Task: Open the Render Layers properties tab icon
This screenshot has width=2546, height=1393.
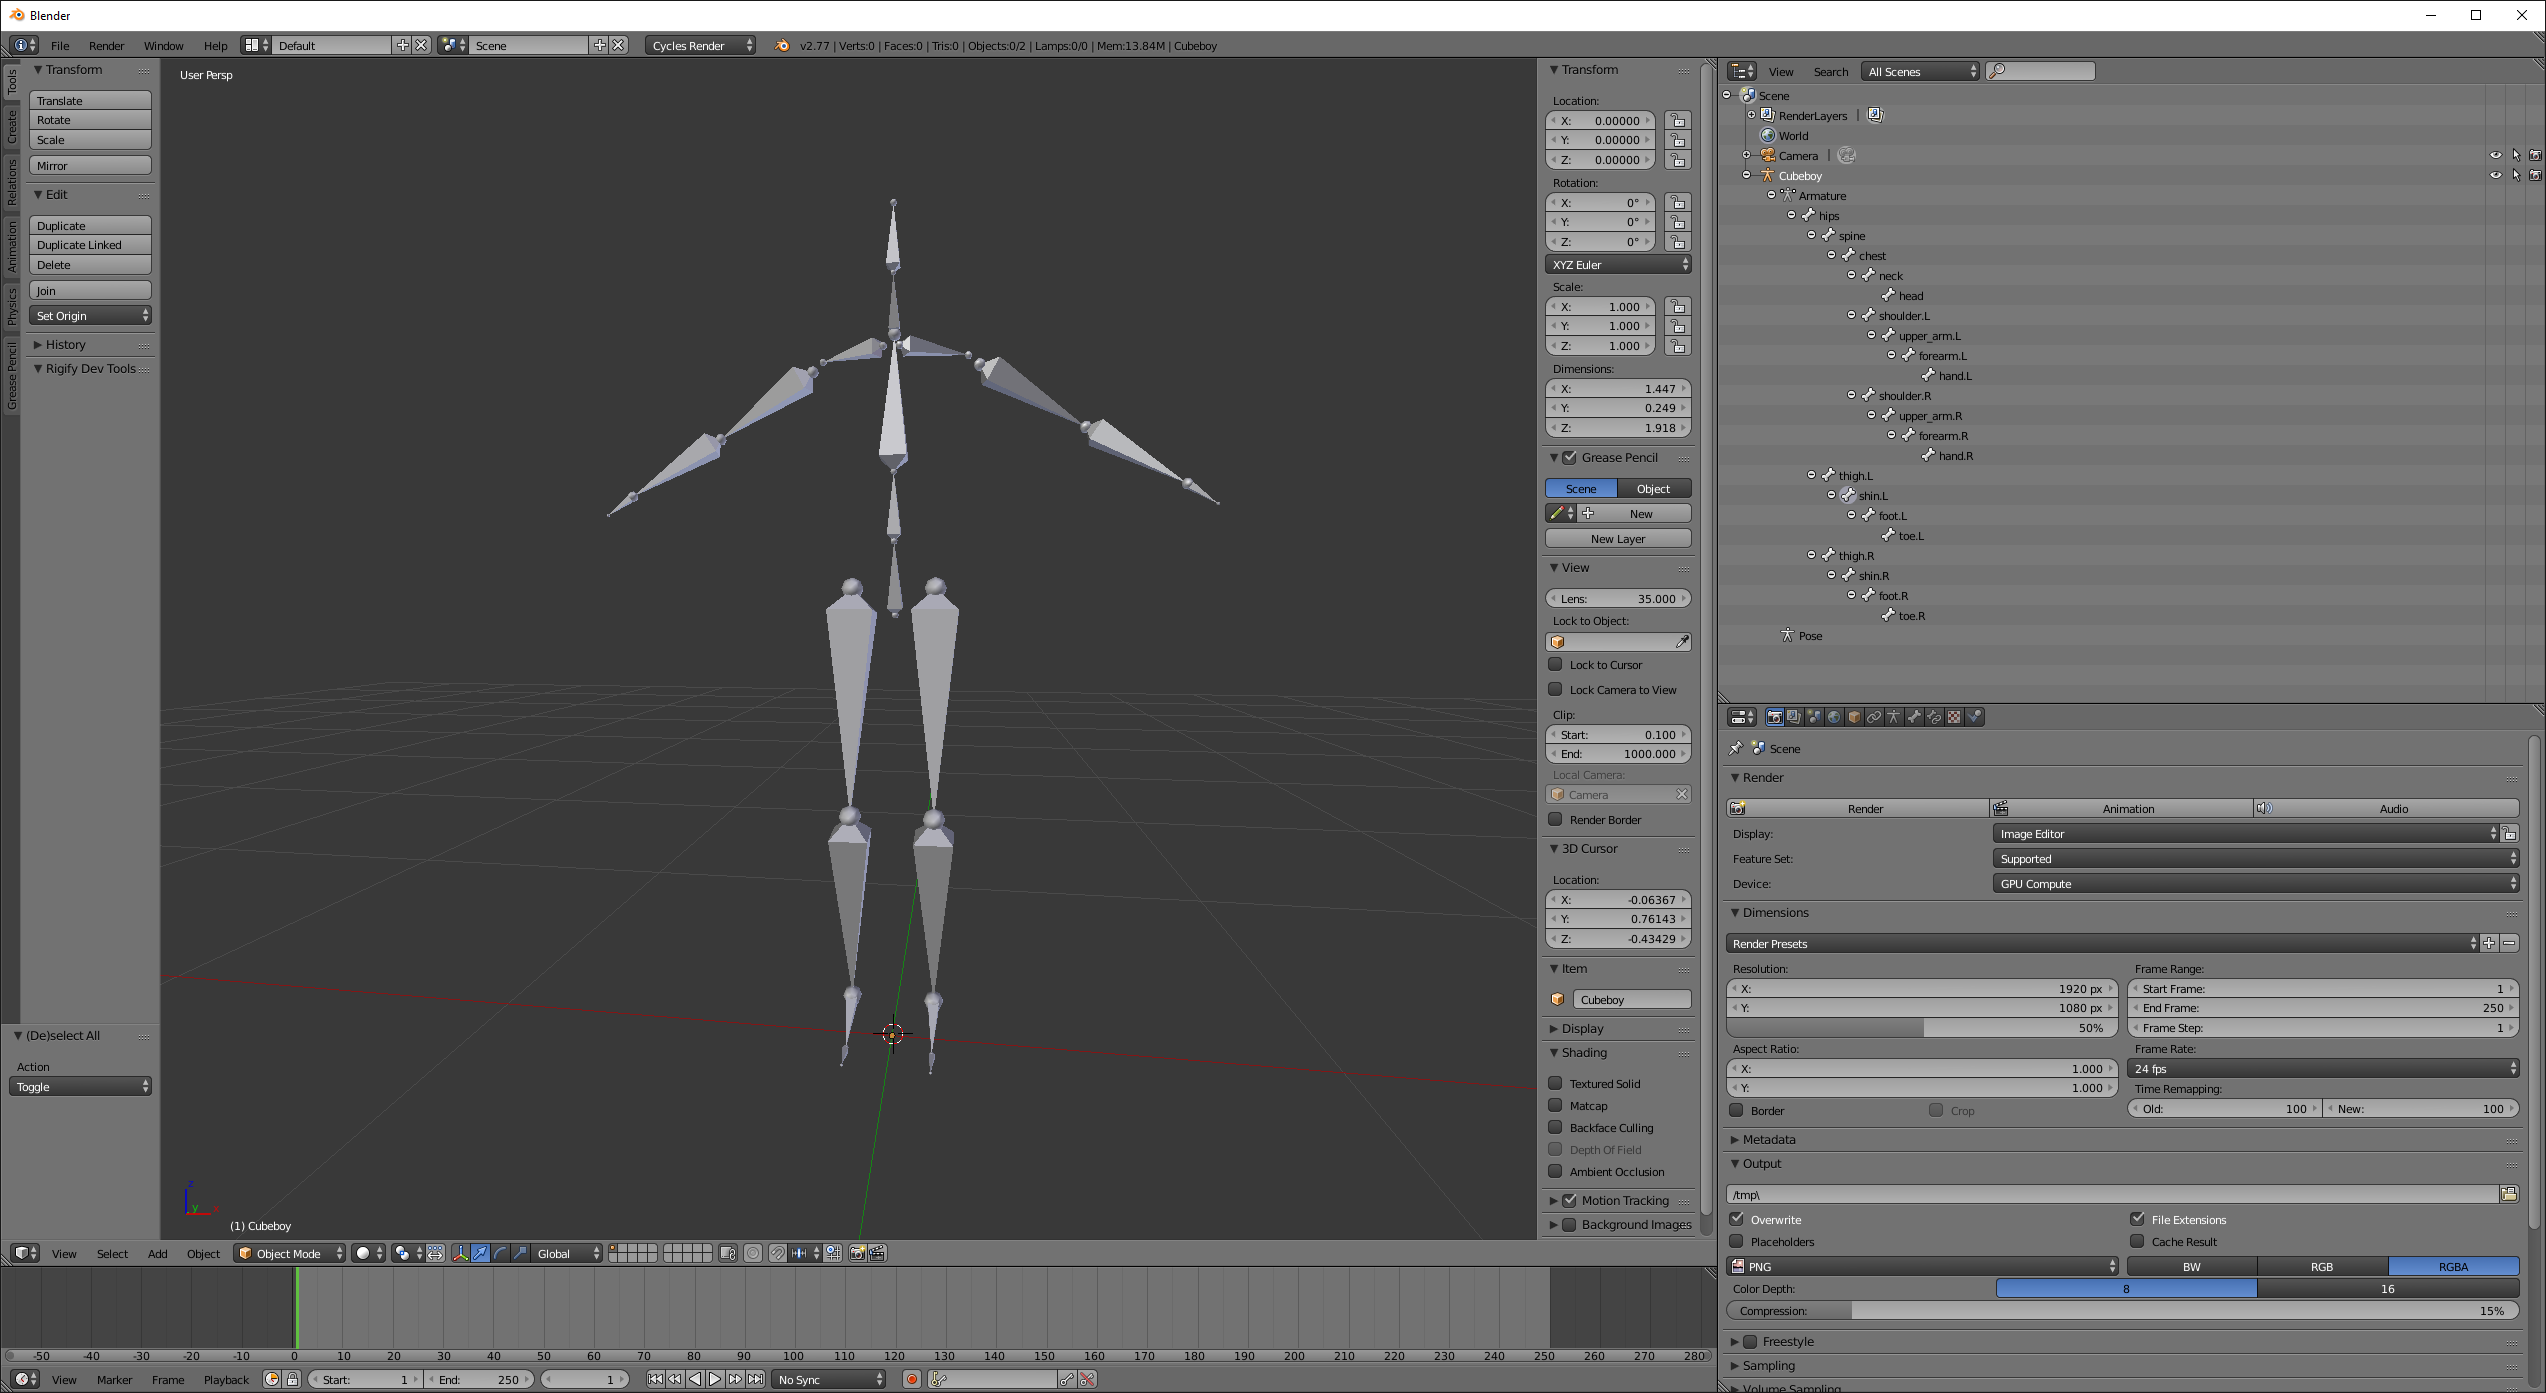Action: pos(1794,717)
